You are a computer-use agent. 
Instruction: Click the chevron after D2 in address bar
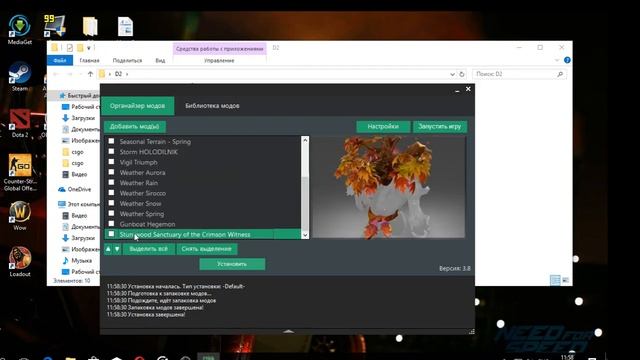pyautogui.click(x=127, y=74)
